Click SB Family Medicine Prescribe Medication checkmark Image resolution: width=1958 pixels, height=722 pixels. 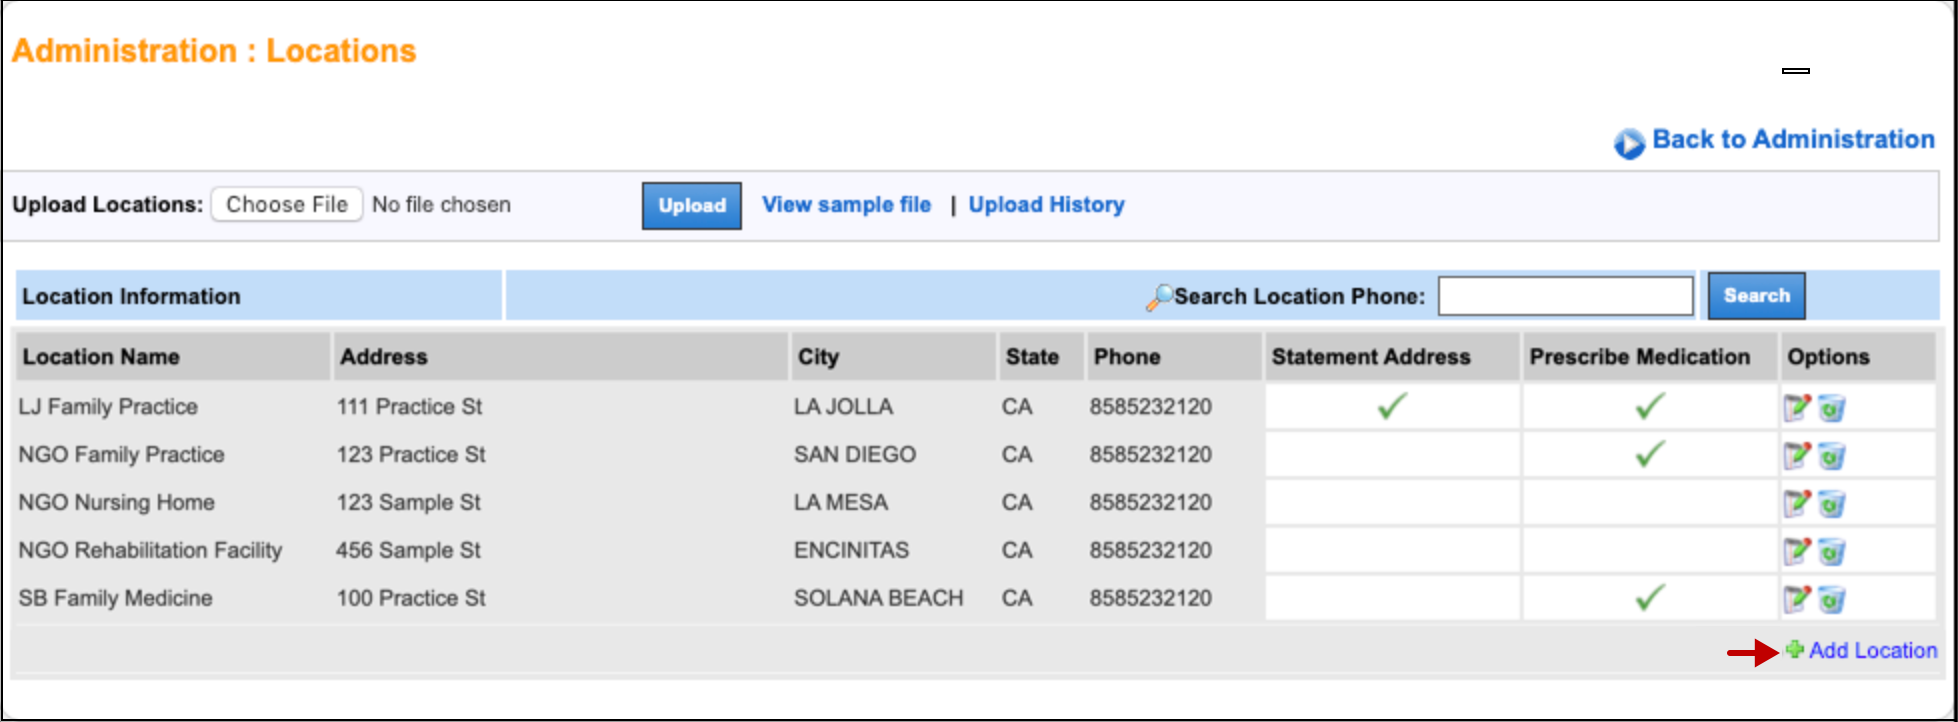[1650, 598]
